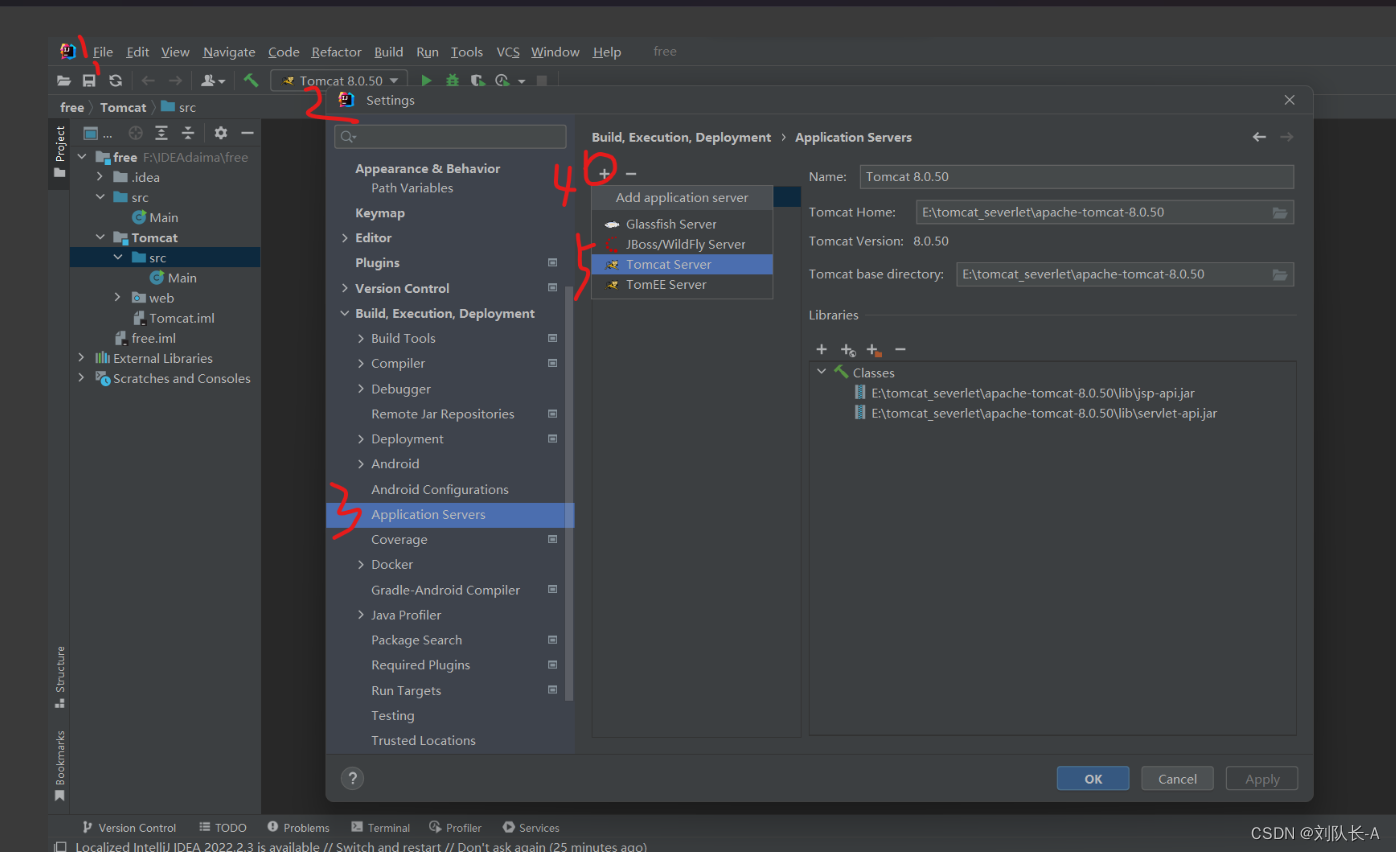
Task: Select Plugins in settings tree
Action: pyautogui.click(x=377, y=263)
